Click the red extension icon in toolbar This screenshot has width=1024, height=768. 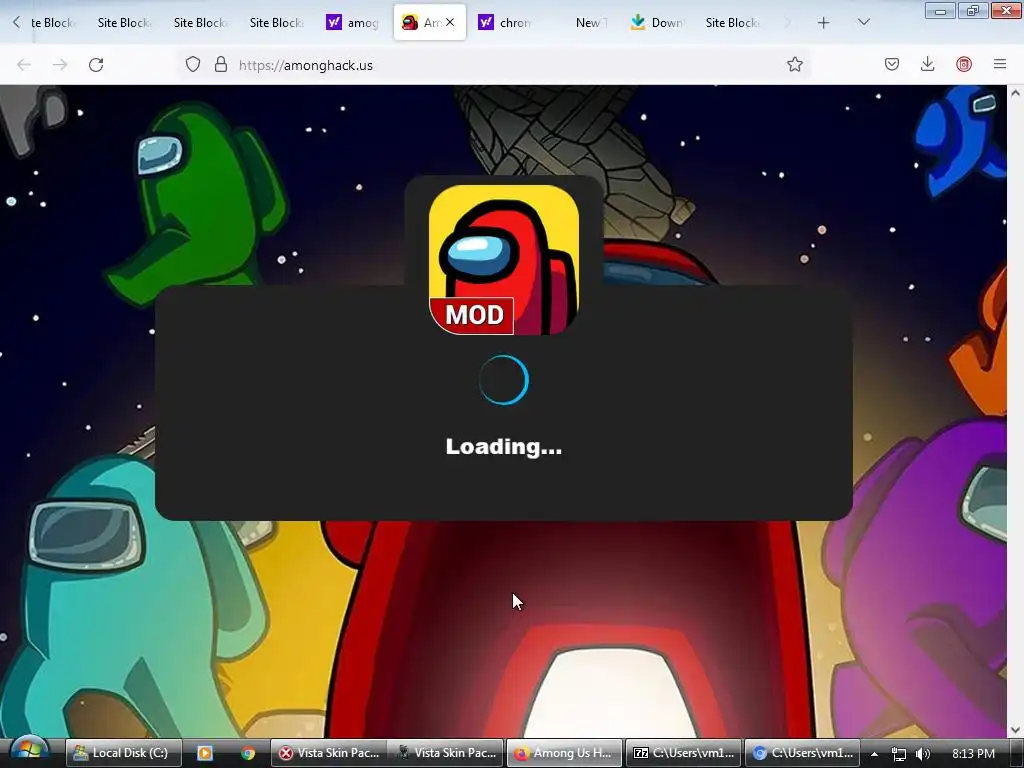point(964,65)
